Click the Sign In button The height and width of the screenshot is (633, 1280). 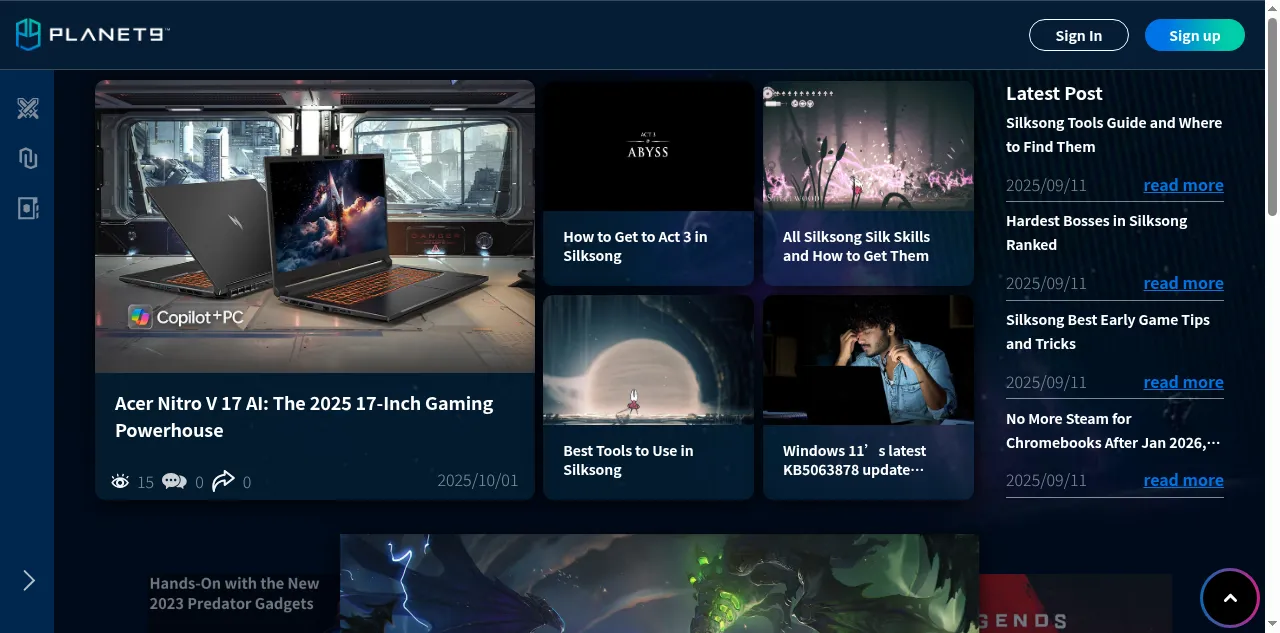tap(1079, 35)
